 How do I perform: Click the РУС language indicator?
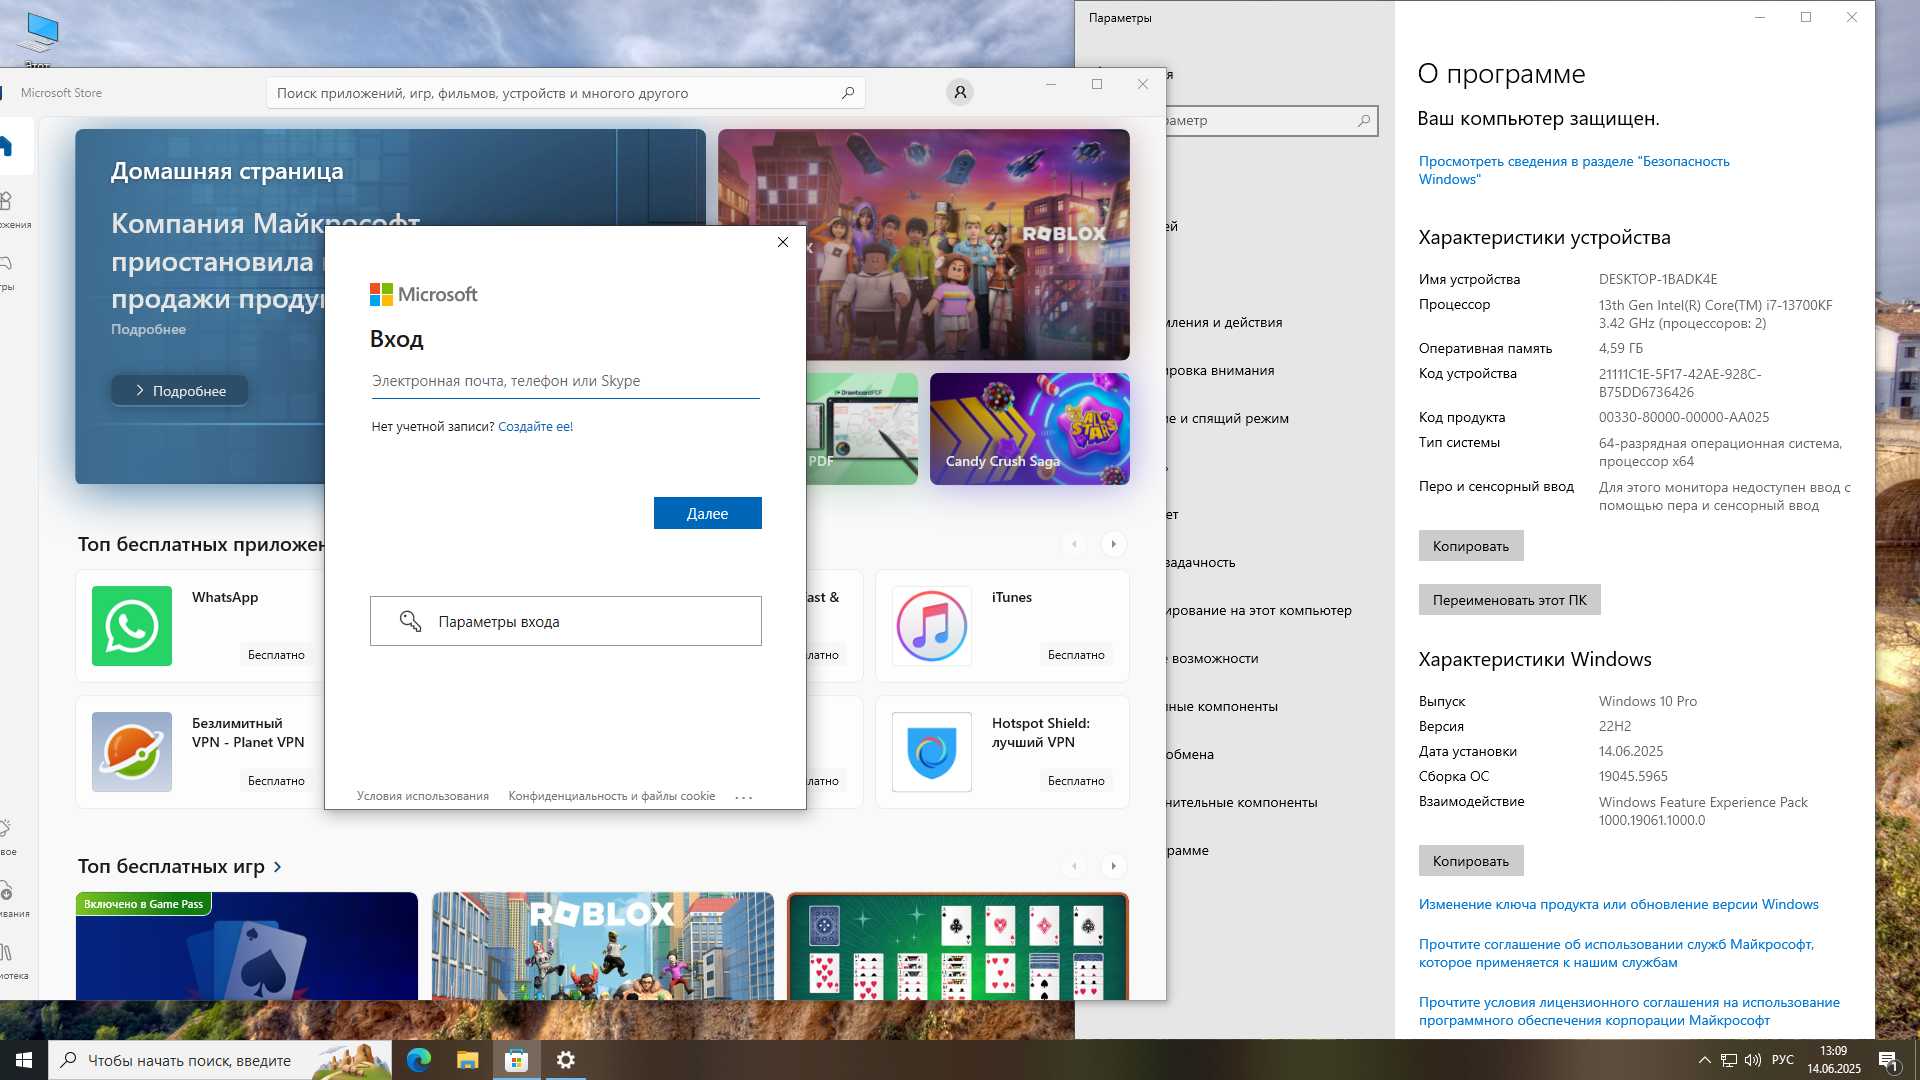pos(1783,1060)
